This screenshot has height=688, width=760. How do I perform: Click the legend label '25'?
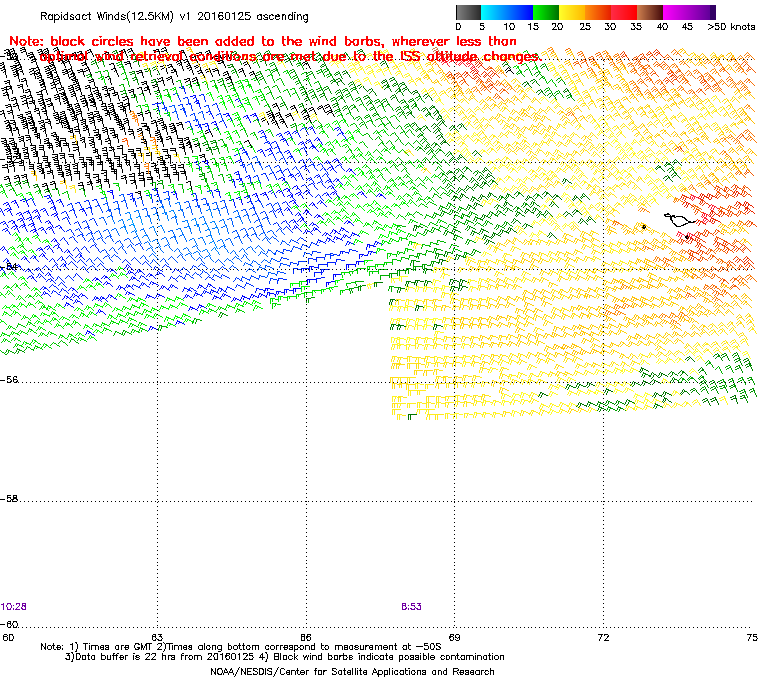point(585,27)
